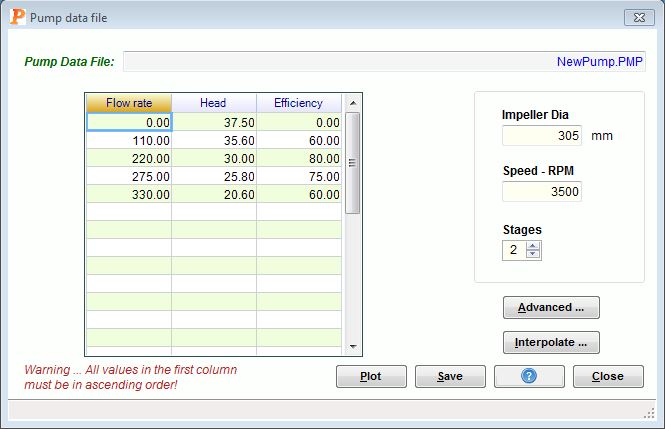Select efficiency cell 75.00
This screenshot has width=665, height=429.
[x=299, y=176]
